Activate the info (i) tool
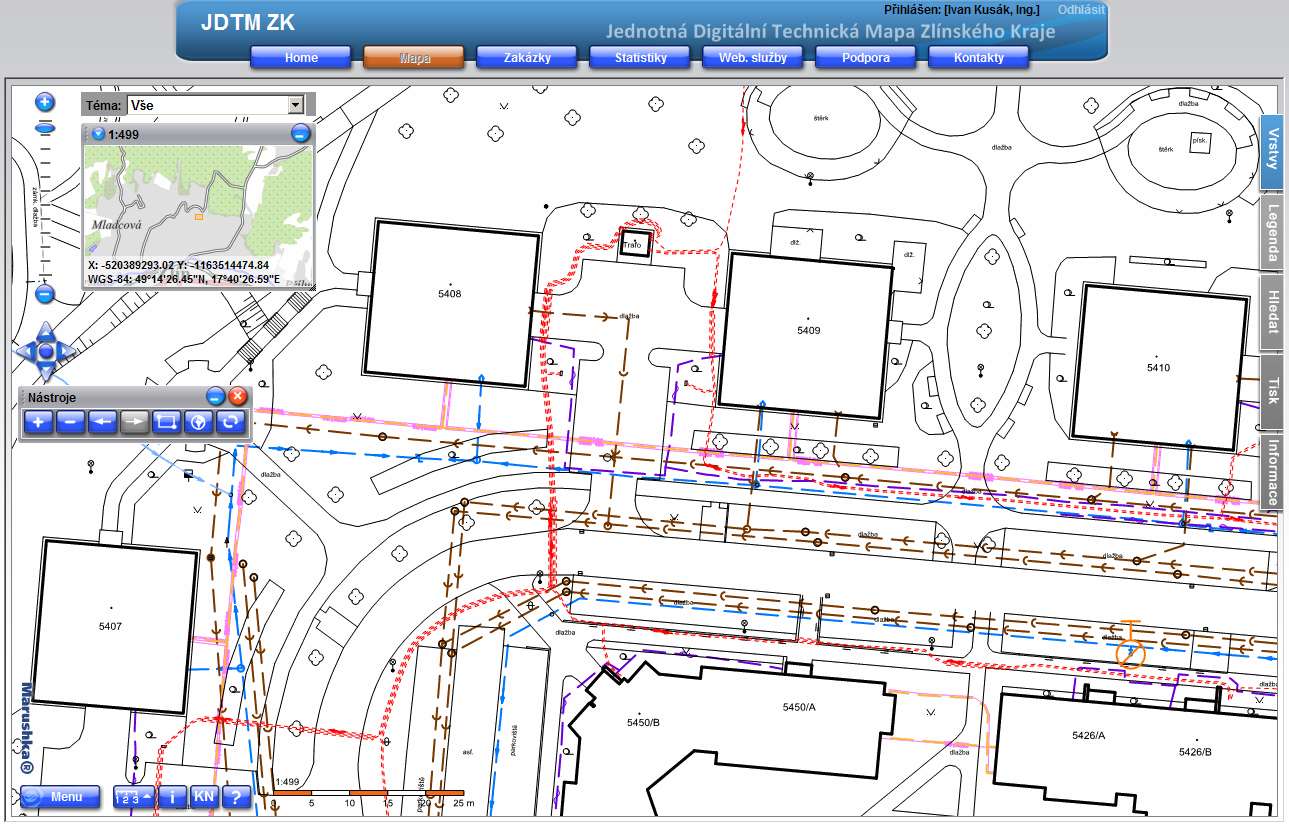Screen dimensions: 1289x830 tap(174, 797)
